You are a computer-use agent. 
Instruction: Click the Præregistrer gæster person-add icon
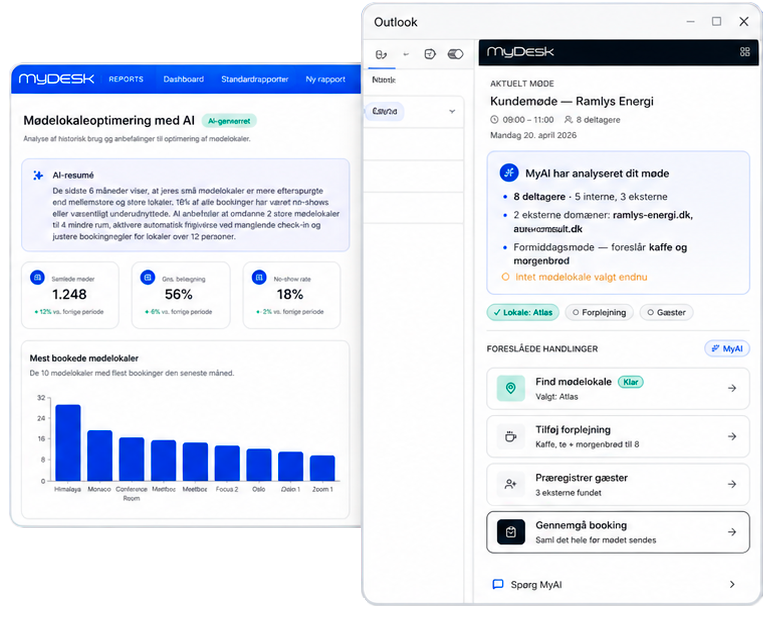click(x=511, y=484)
